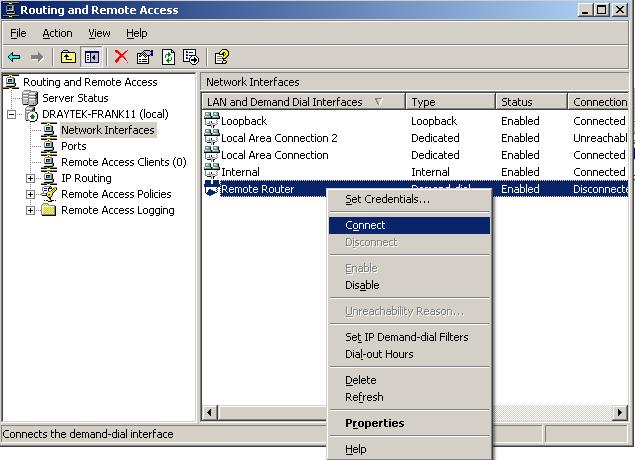Click the Loopback interface icon

pyautogui.click(x=212, y=120)
